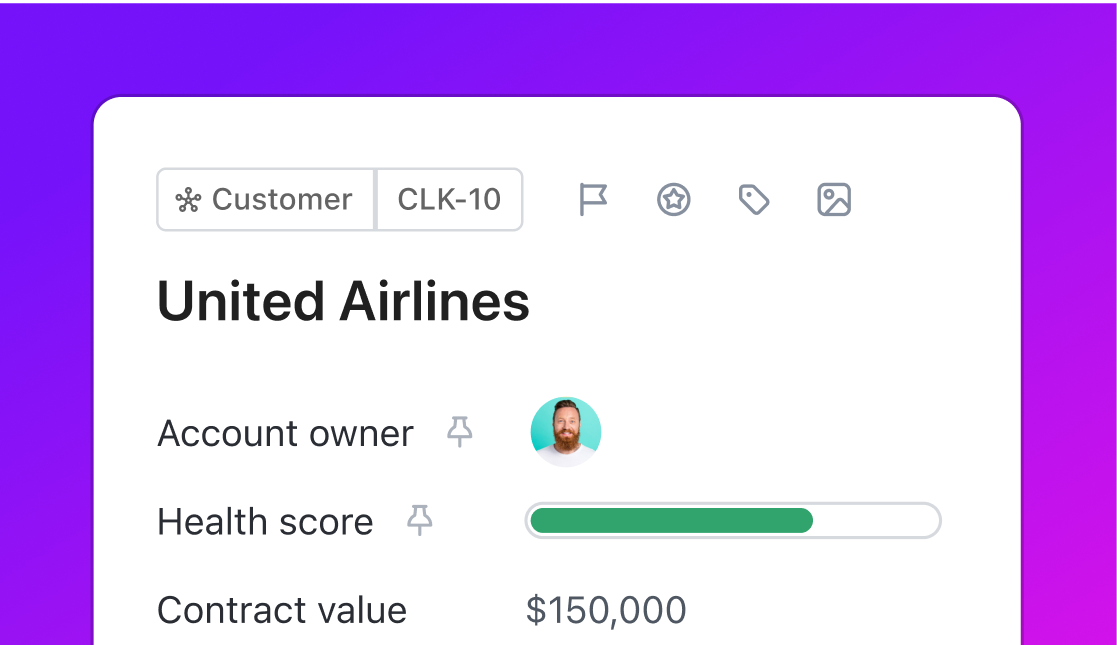Toggle pin next to Health score
Viewport: 1117px width, 645px height.
point(420,520)
